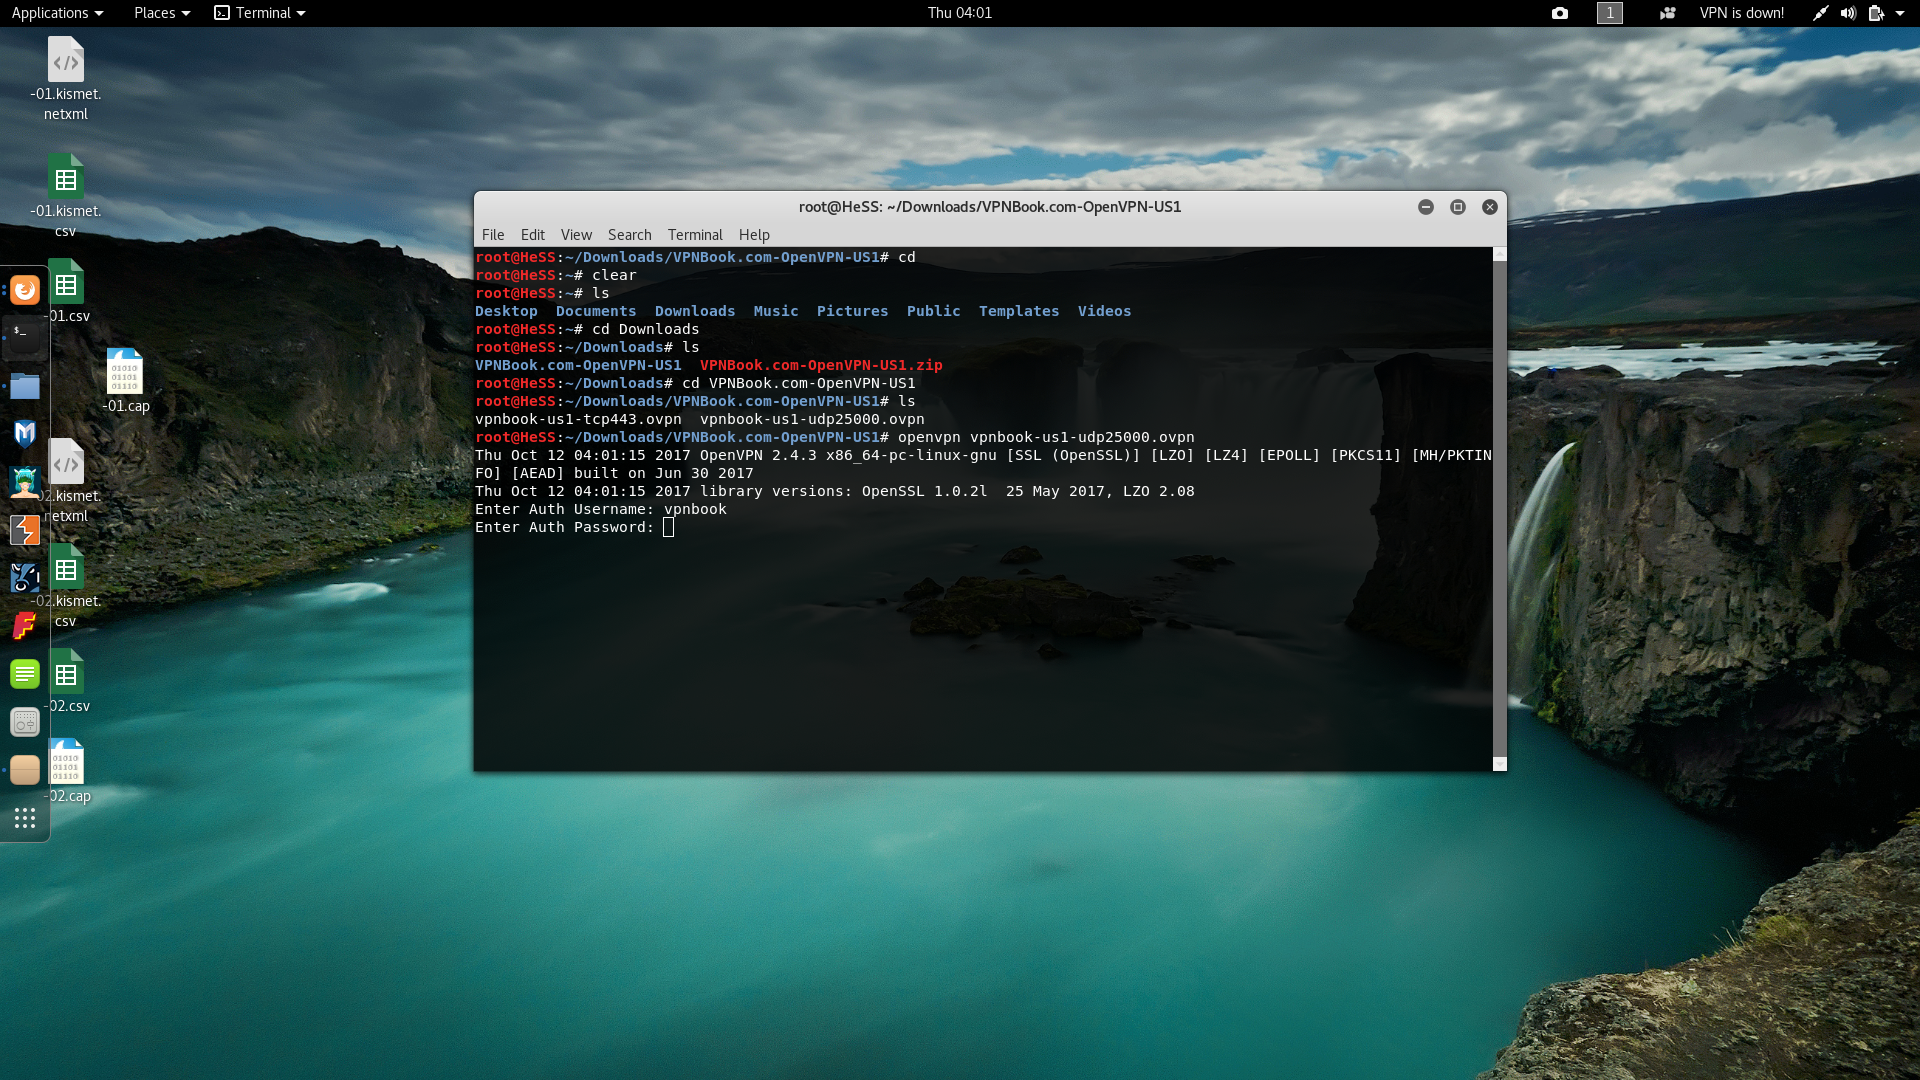Viewport: 1920px width, 1080px height.
Task: Expand the system menu arrow
Action: 1900,13
